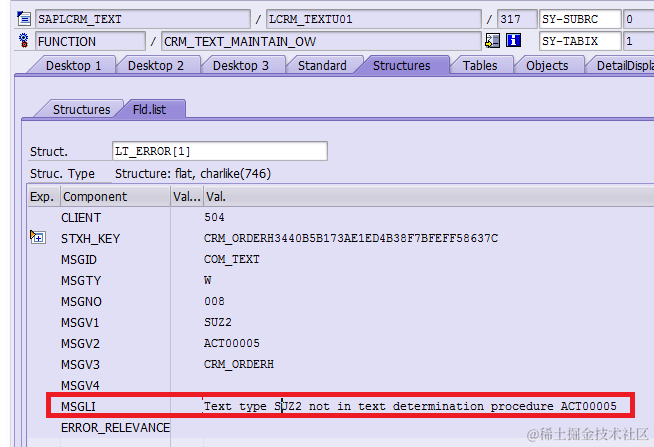Click the FUNCTION event type field
Viewport: 654px width, 447px height.
[x=90, y=41]
